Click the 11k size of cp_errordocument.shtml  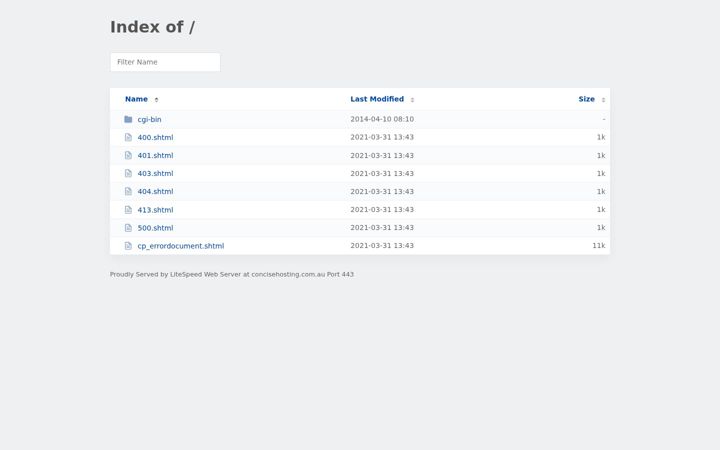599,246
